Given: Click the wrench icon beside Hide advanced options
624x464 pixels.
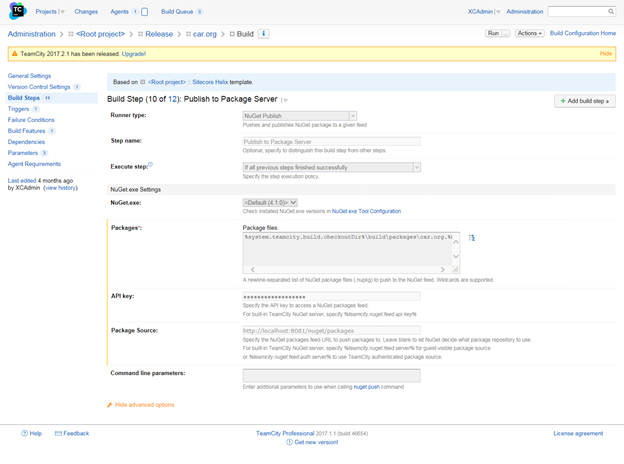Looking at the screenshot, I should [110, 405].
